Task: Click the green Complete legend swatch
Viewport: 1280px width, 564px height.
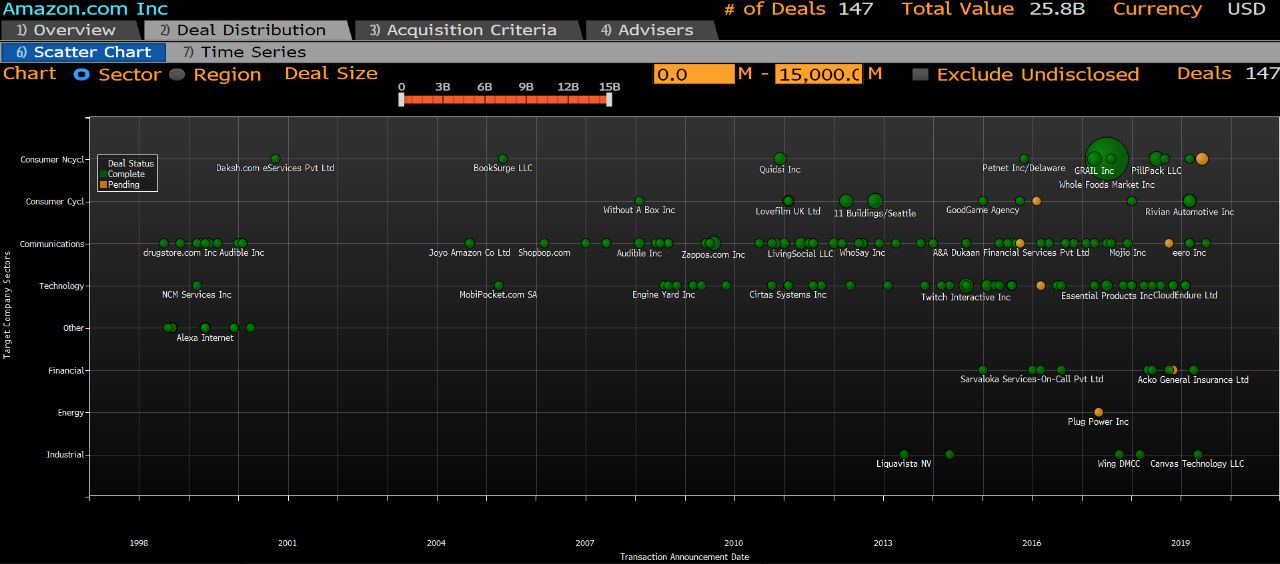Action: [x=102, y=174]
